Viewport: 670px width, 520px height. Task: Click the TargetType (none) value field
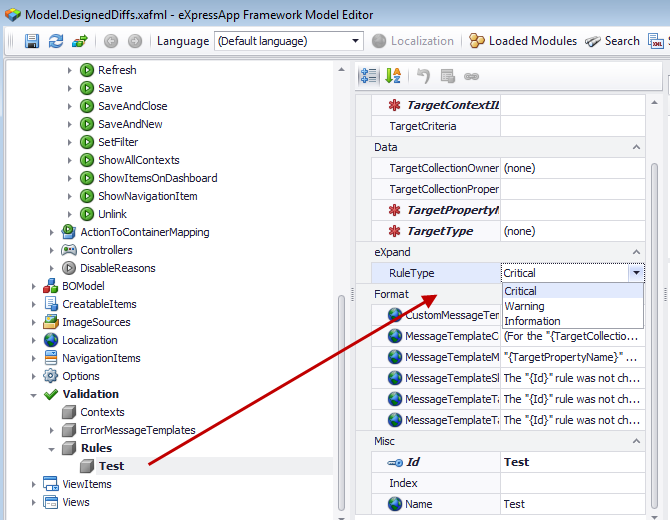[573, 231]
